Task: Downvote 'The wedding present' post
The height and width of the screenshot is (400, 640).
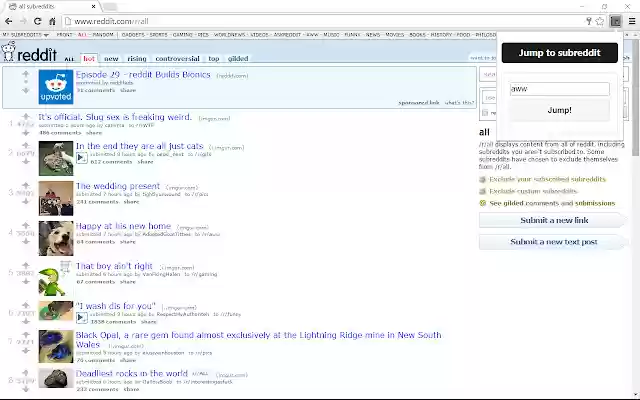Action: [26, 202]
